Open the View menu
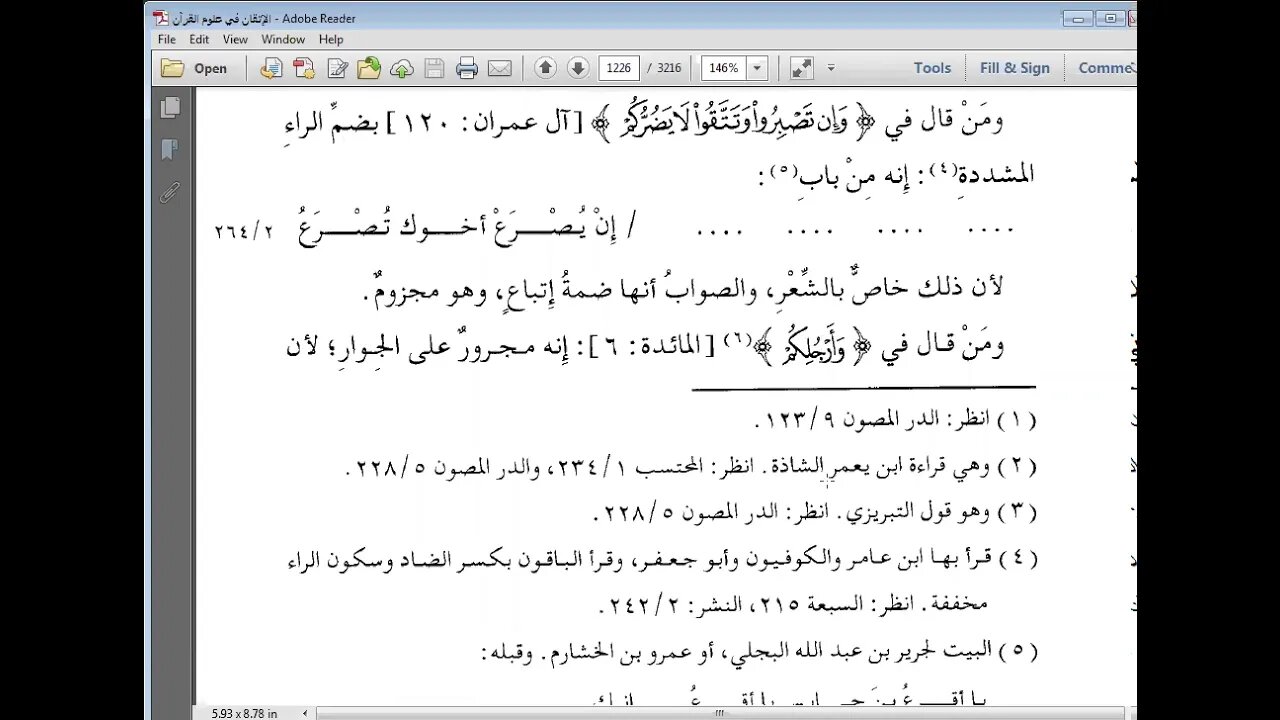The height and width of the screenshot is (720, 1280). point(235,39)
